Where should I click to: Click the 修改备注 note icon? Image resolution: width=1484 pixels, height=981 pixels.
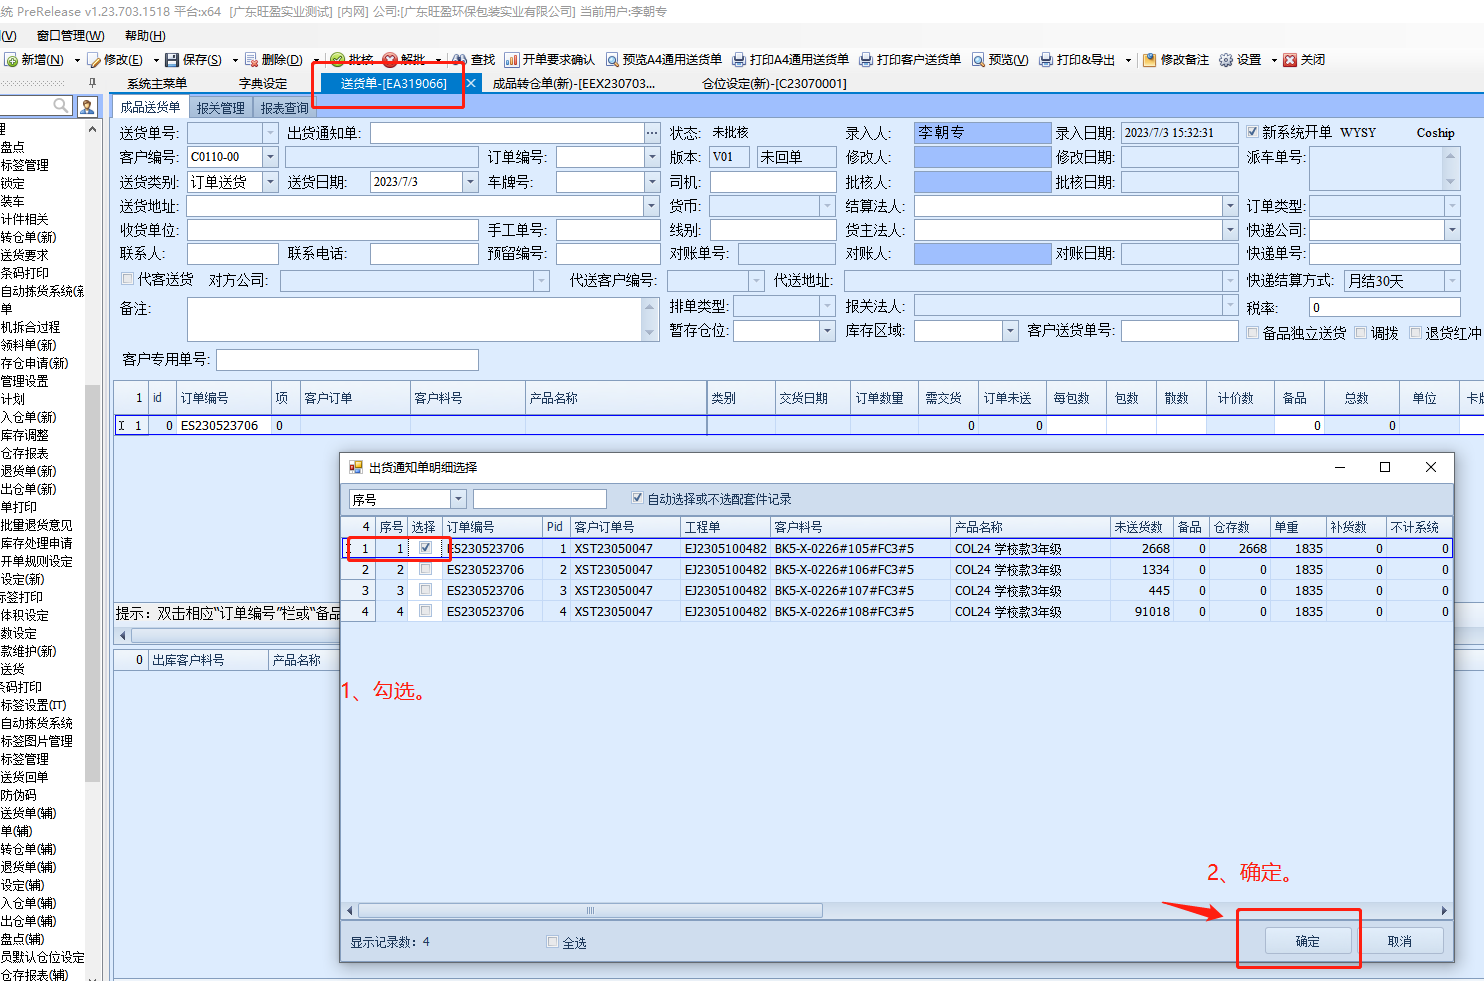(1150, 60)
